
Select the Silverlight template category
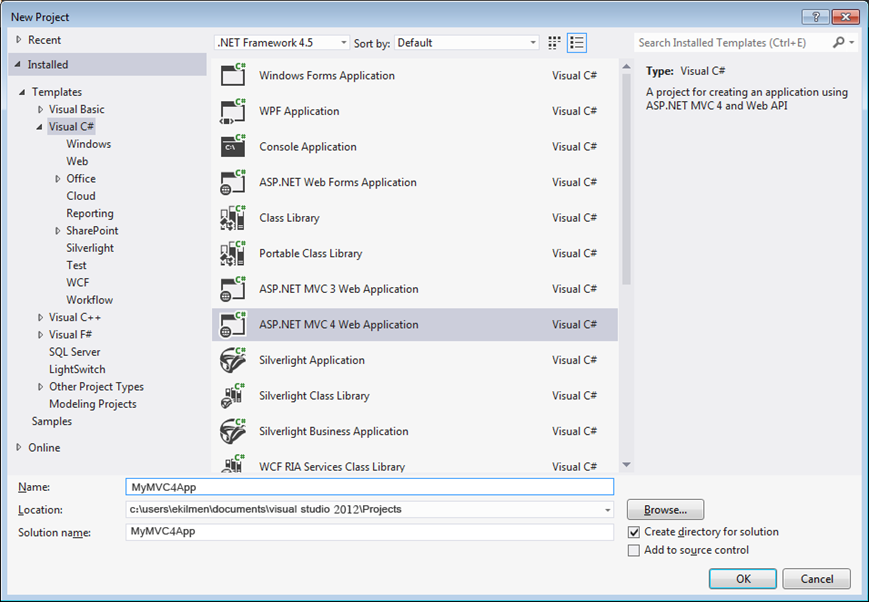90,248
